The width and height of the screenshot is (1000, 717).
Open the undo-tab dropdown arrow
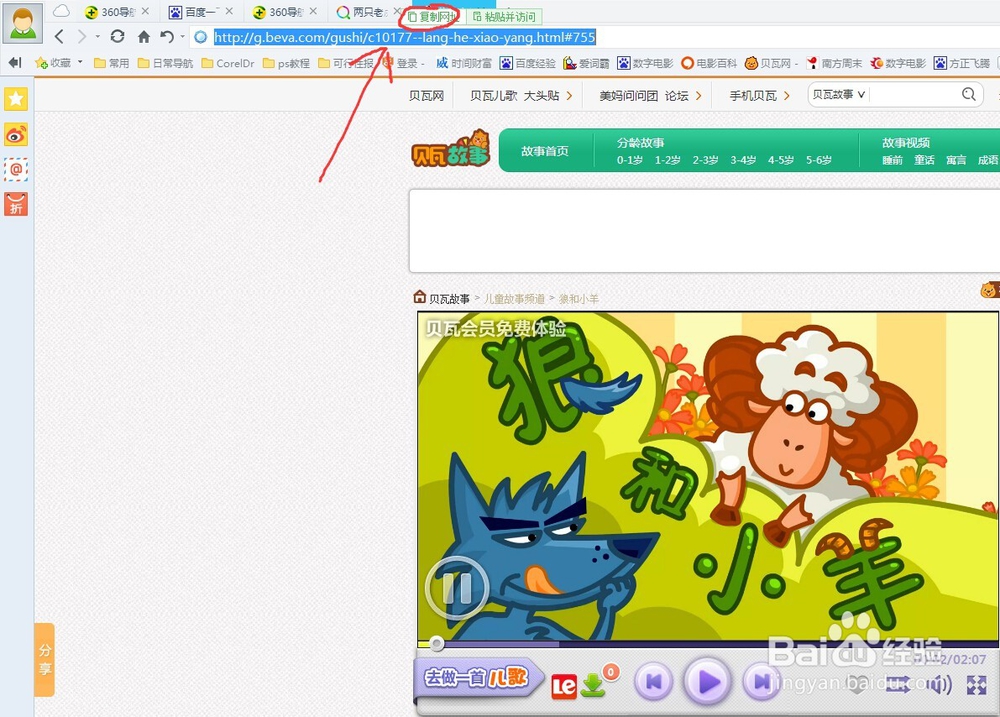[182, 37]
